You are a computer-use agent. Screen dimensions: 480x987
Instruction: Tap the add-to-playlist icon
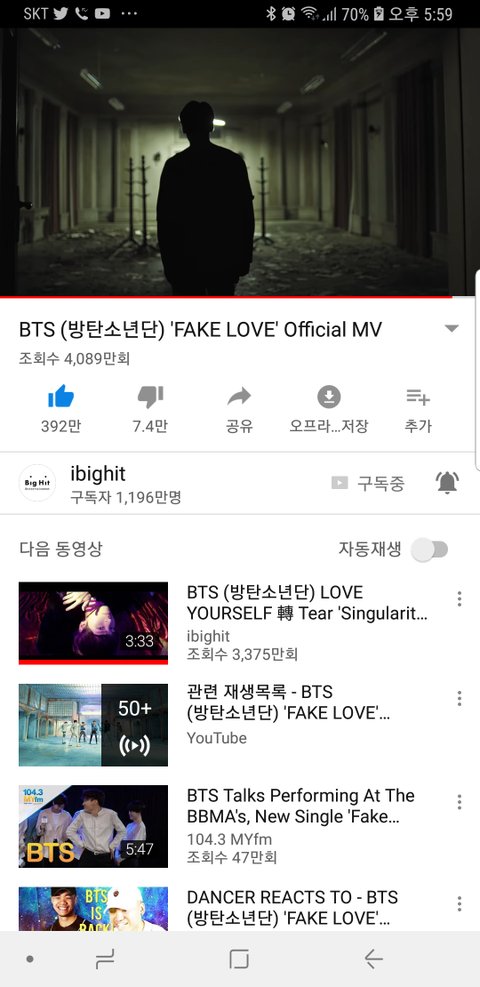click(x=418, y=397)
